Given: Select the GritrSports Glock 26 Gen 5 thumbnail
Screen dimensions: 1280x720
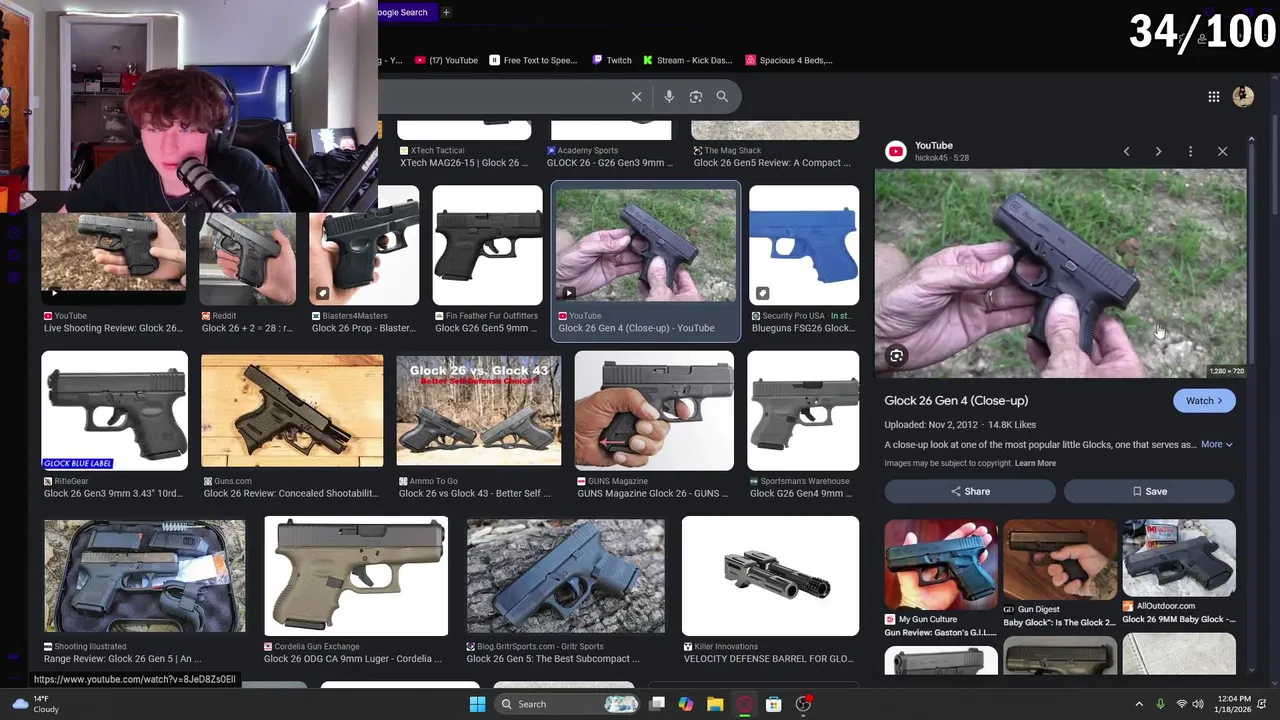Looking at the screenshot, I should [565, 576].
